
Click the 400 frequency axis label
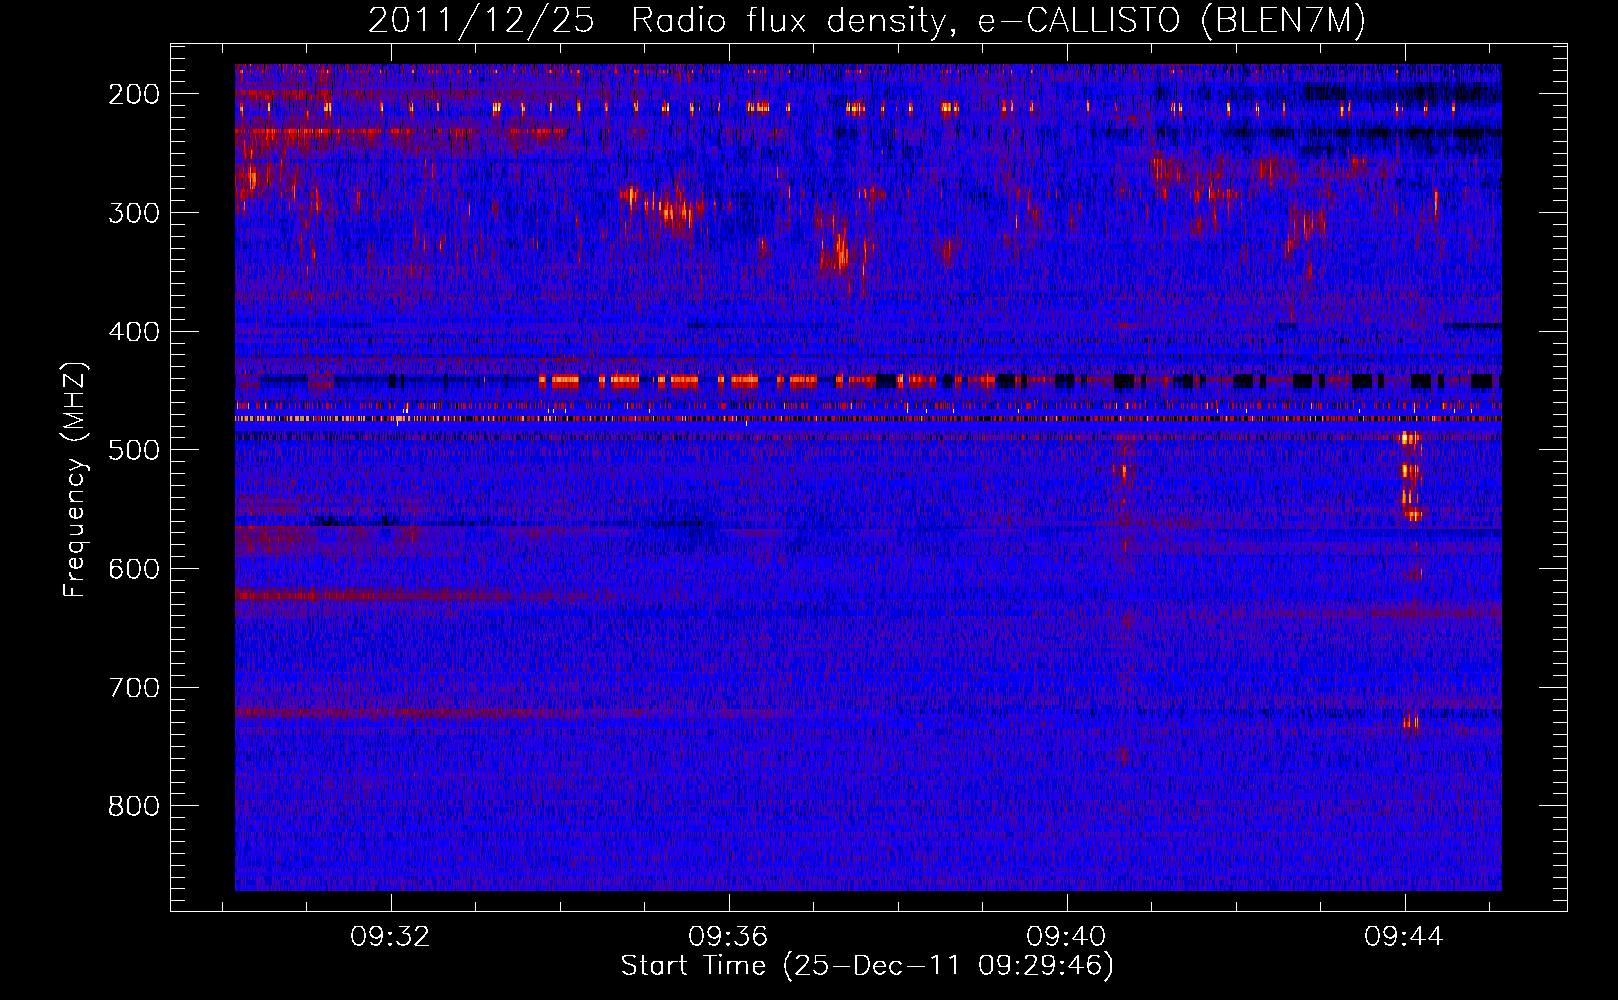(134, 332)
